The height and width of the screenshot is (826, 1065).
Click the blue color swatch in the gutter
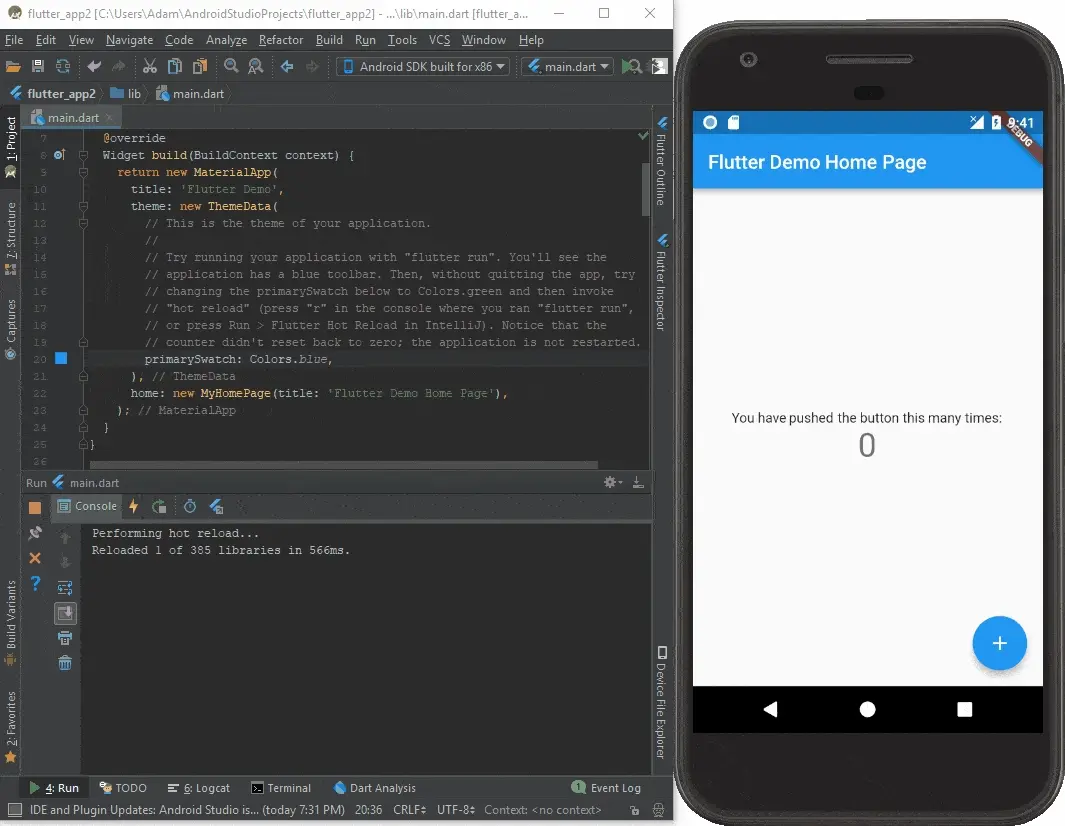point(61,358)
